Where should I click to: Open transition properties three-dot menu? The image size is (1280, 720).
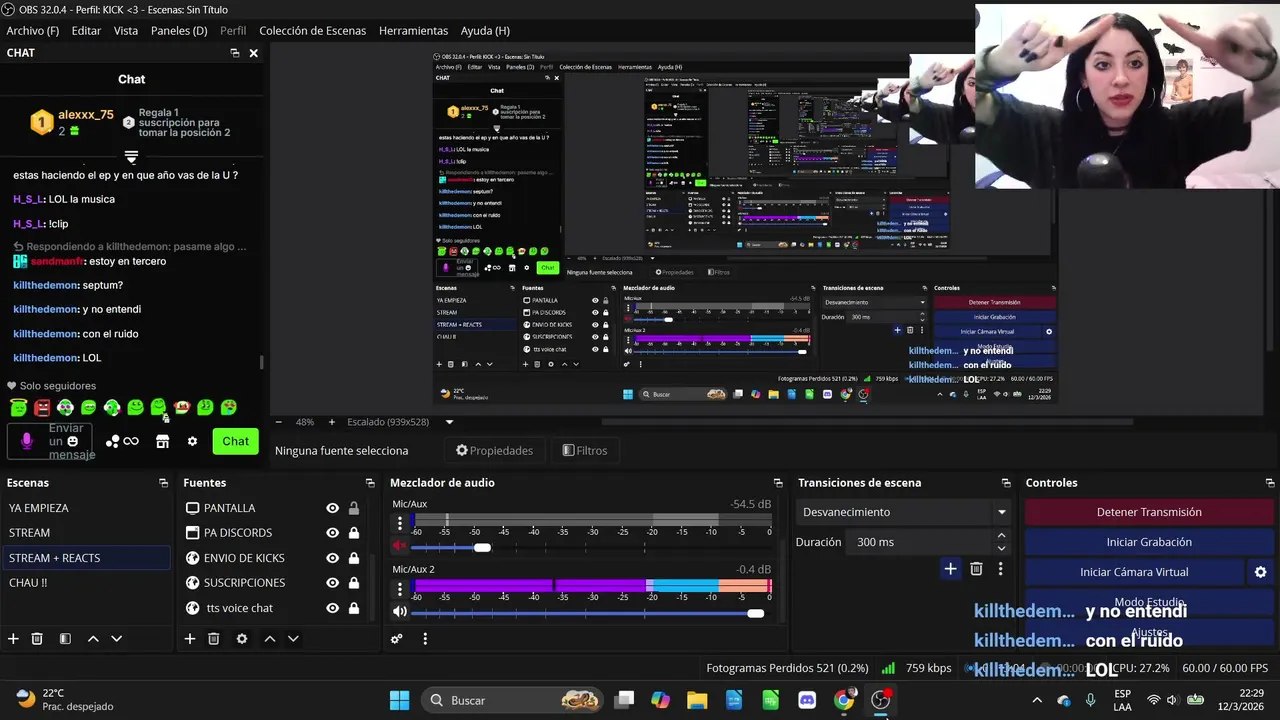point(1000,569)
